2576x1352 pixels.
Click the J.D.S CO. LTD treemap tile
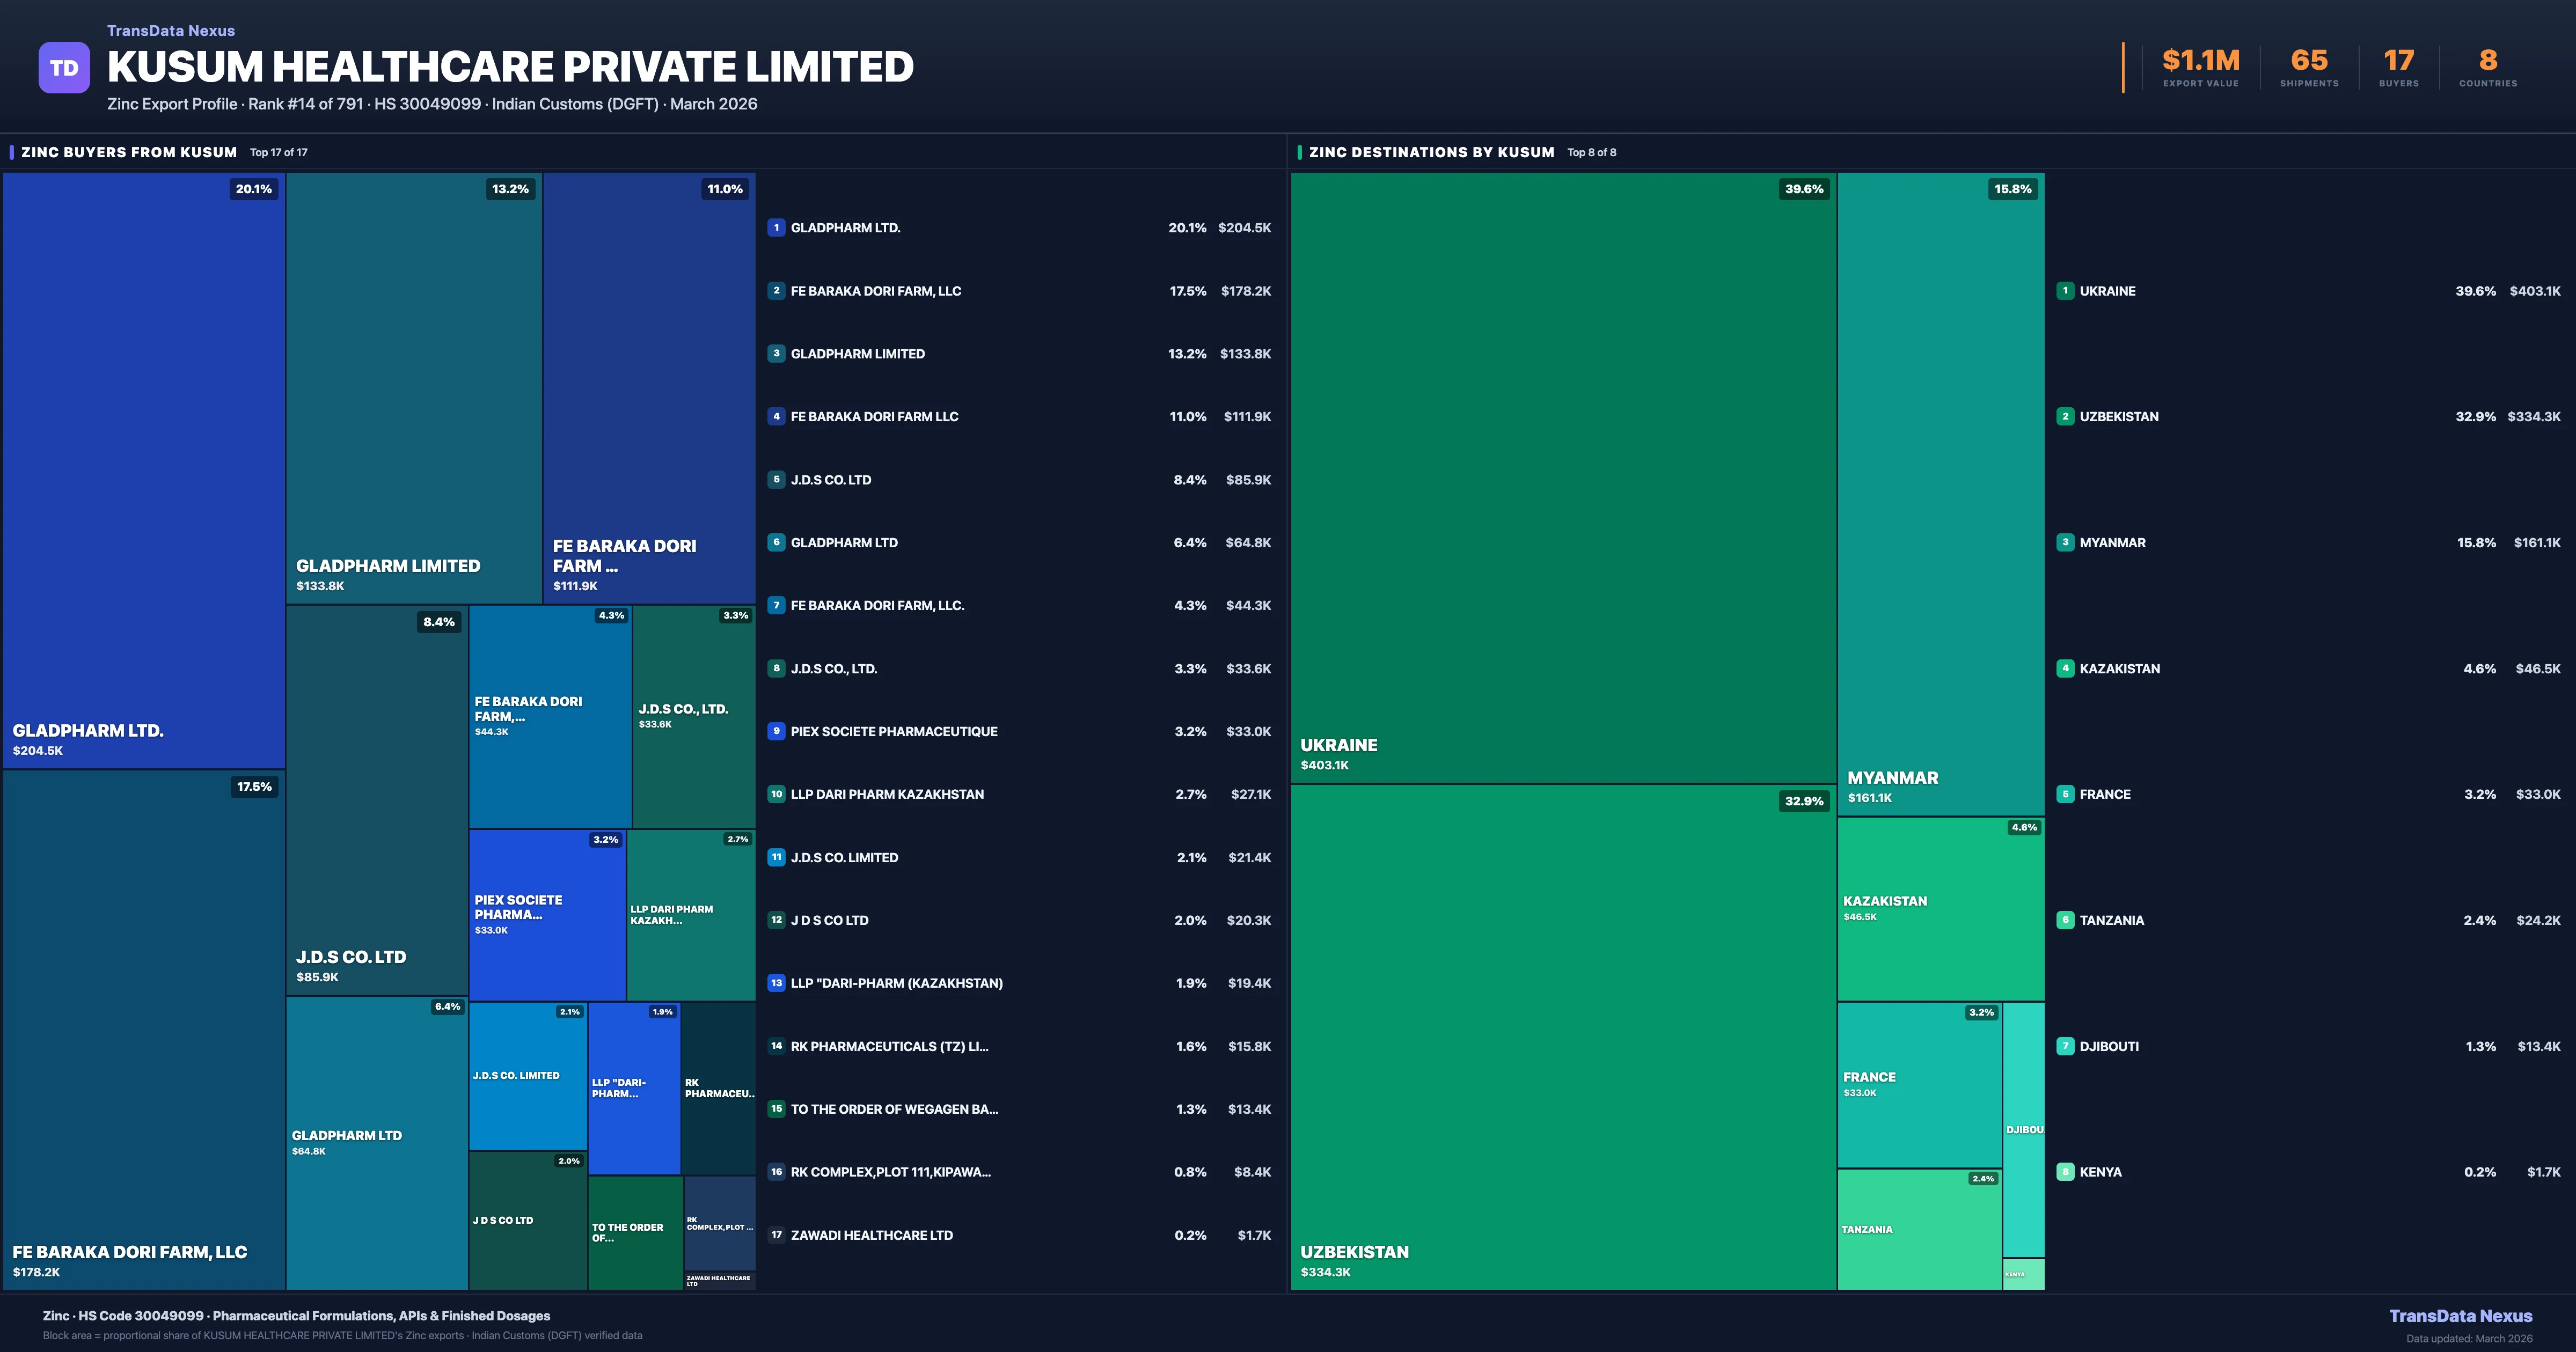point(377,800)
